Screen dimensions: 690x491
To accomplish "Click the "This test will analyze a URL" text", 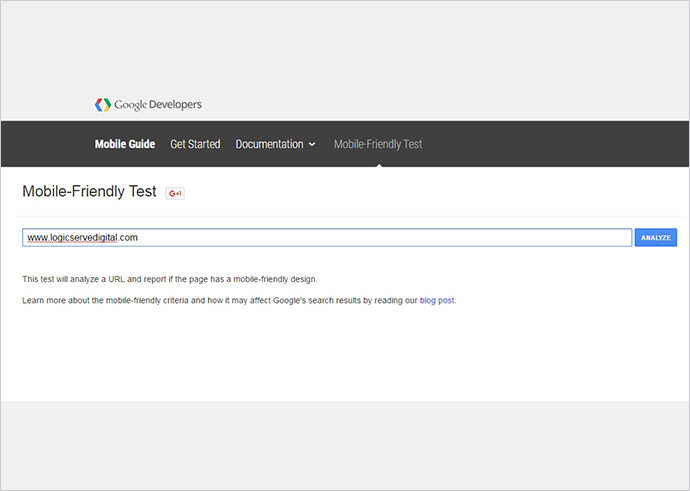I will [169, 279].
